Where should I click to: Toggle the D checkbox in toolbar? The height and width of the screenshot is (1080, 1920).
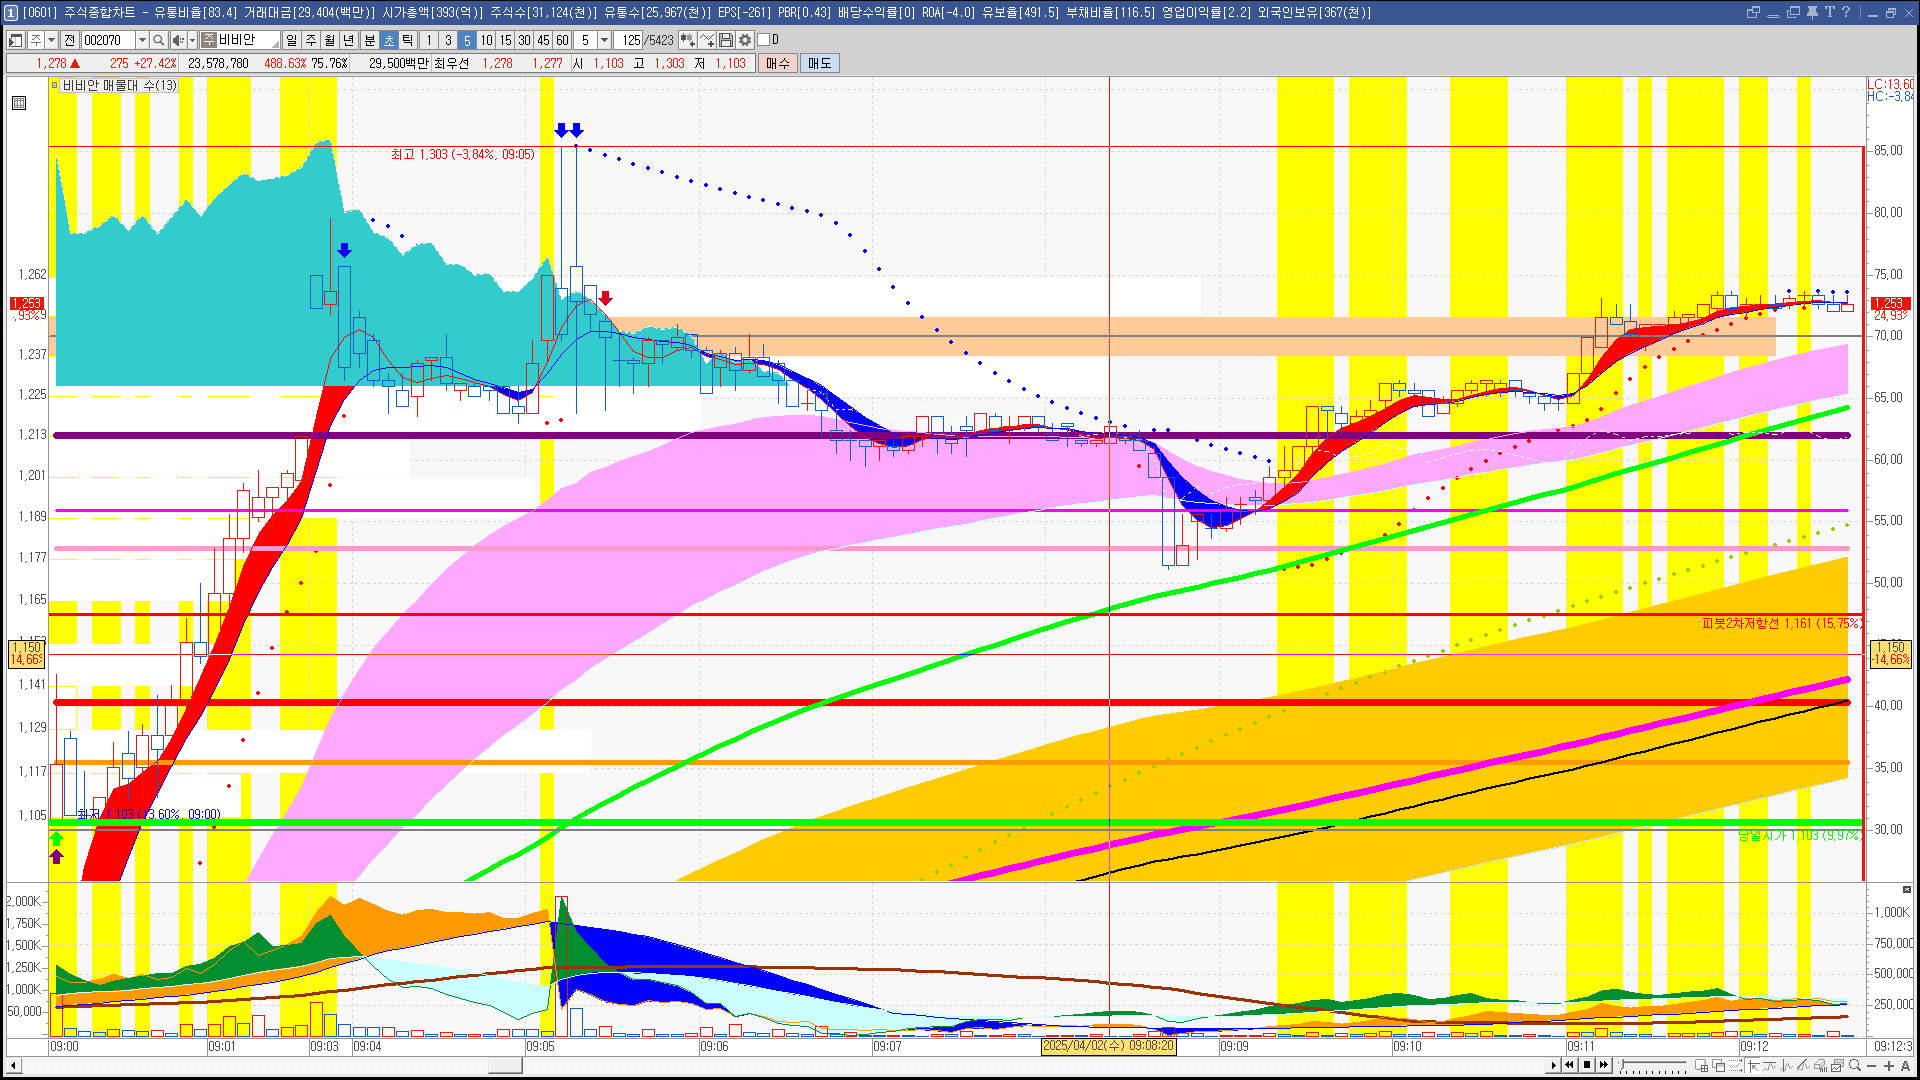point(764,40)
